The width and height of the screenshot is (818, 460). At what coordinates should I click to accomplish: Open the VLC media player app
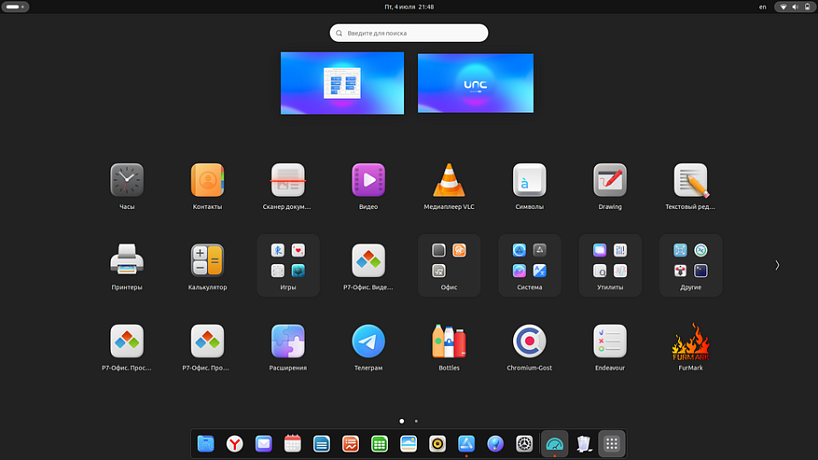[x=449, y=181]
